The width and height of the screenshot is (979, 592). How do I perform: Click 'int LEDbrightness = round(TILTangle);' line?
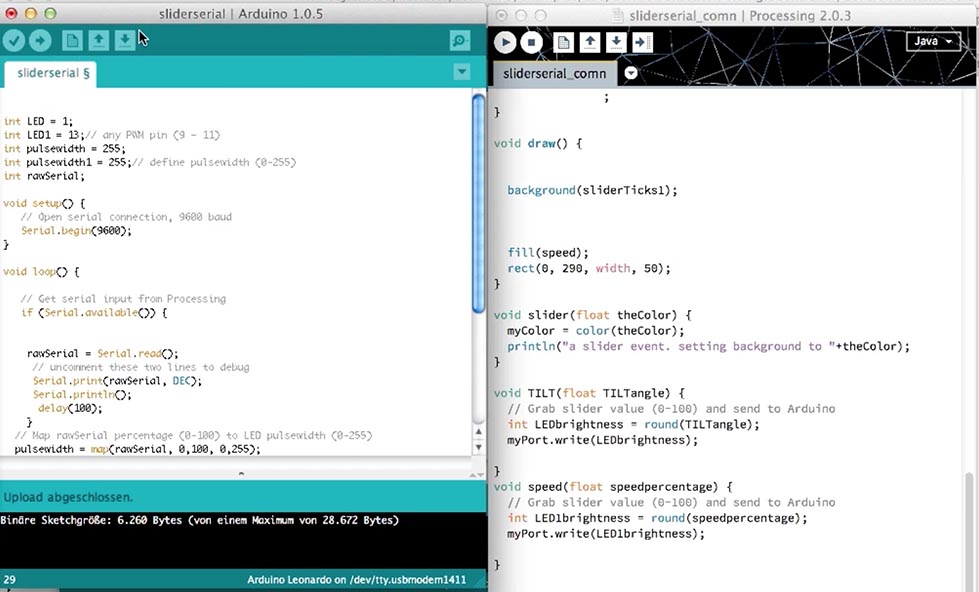click(633, 424)
